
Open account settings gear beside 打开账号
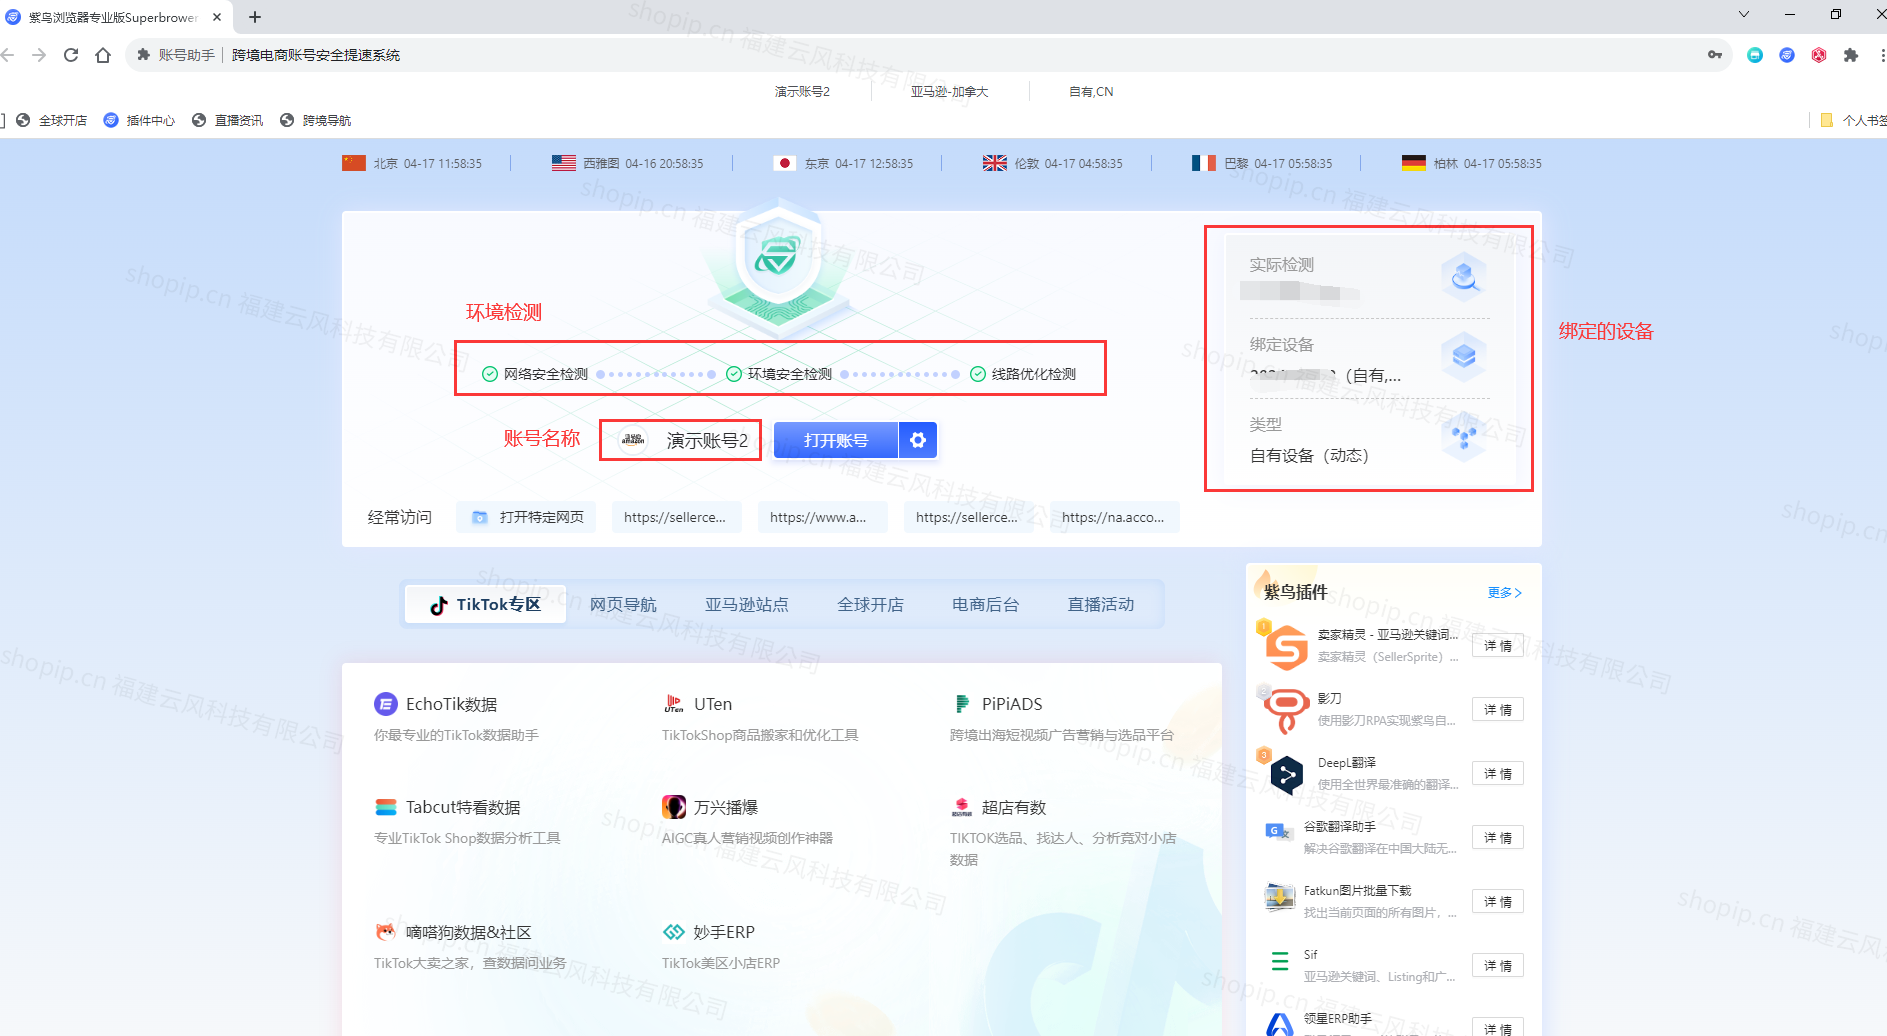pyautogui.click(x=918, y=440)
